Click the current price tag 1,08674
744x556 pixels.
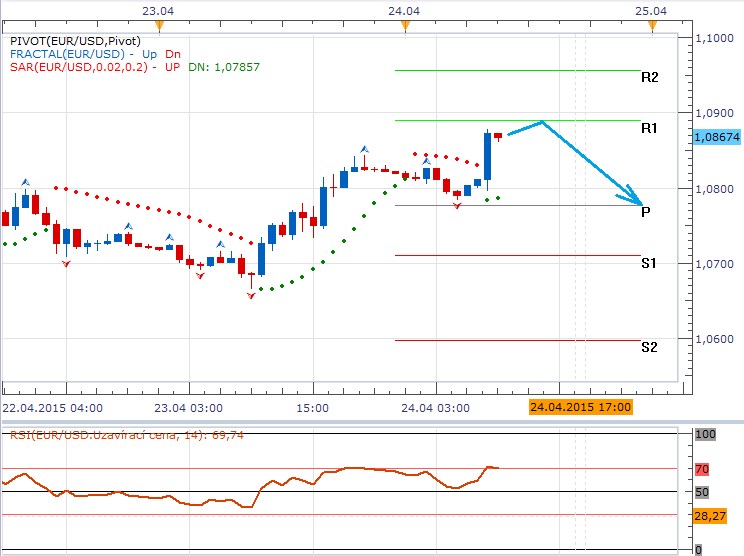click(x=717, y=137)
